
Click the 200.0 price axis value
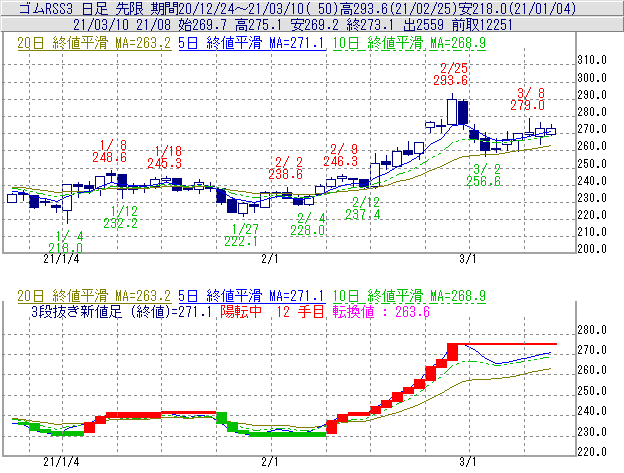[592, 249]
